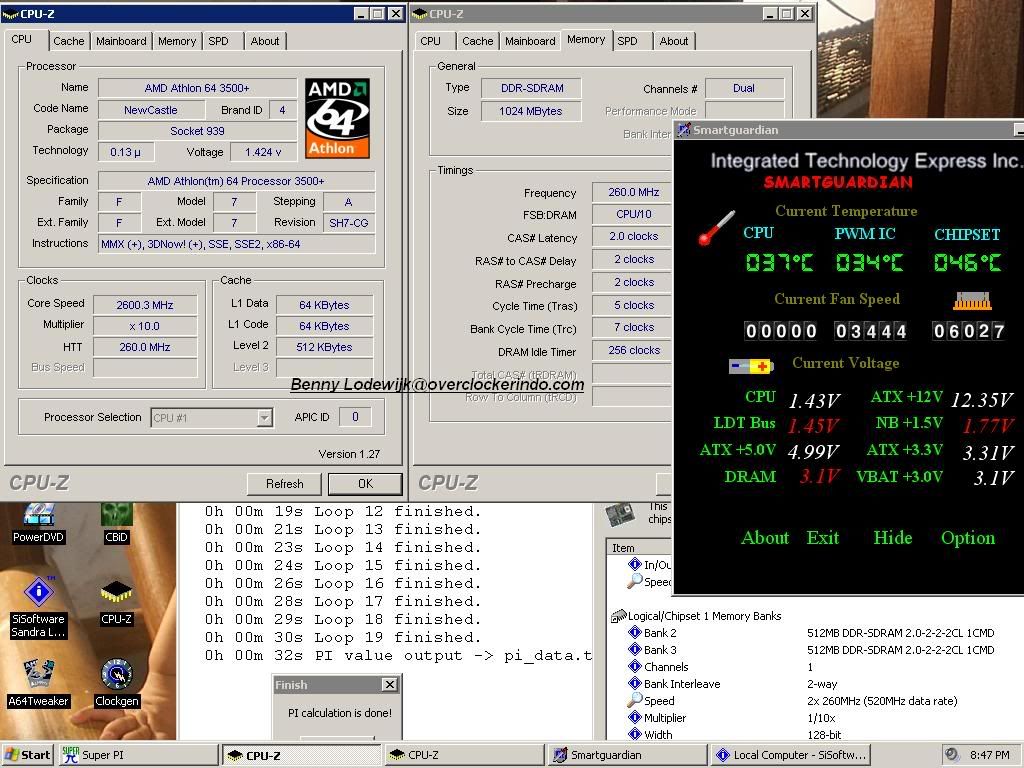Screen dimensions: 1024x768
Task: Click the Channels row icon in Sandra
Action: pos(634,666)
